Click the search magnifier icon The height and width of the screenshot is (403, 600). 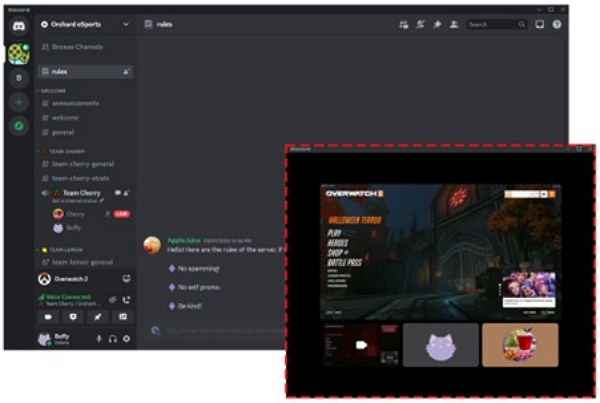click(522, 24)
